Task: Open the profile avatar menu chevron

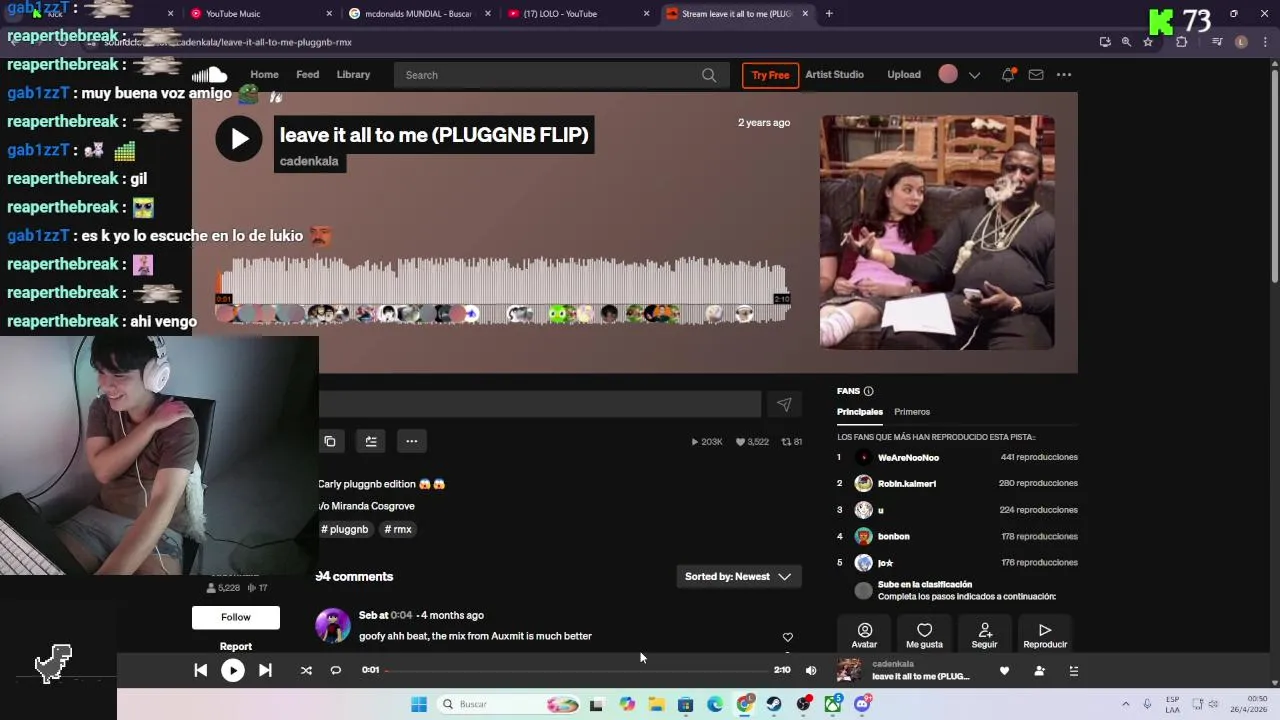Action: pyautogui.click(x=974, y=75)
